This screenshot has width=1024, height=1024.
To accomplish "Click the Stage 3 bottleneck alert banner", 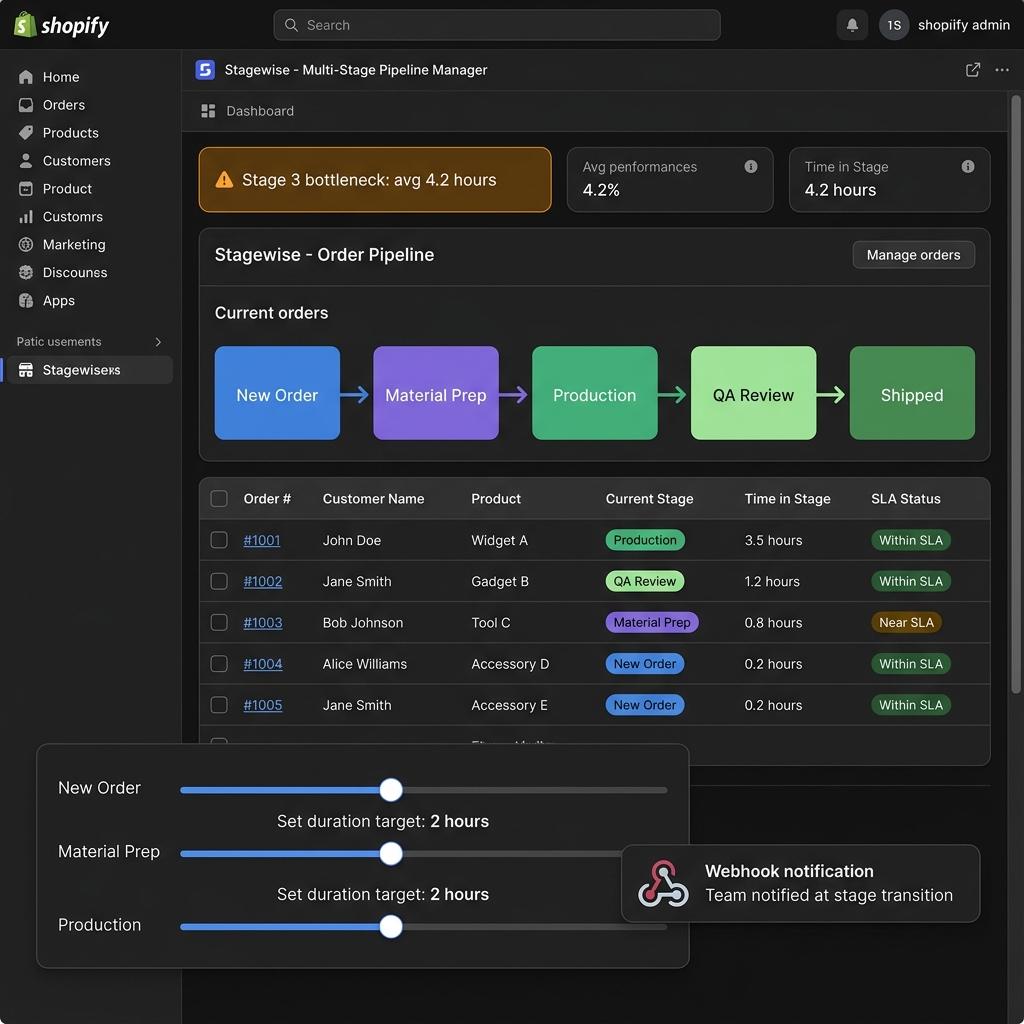I will coord(375,180).
